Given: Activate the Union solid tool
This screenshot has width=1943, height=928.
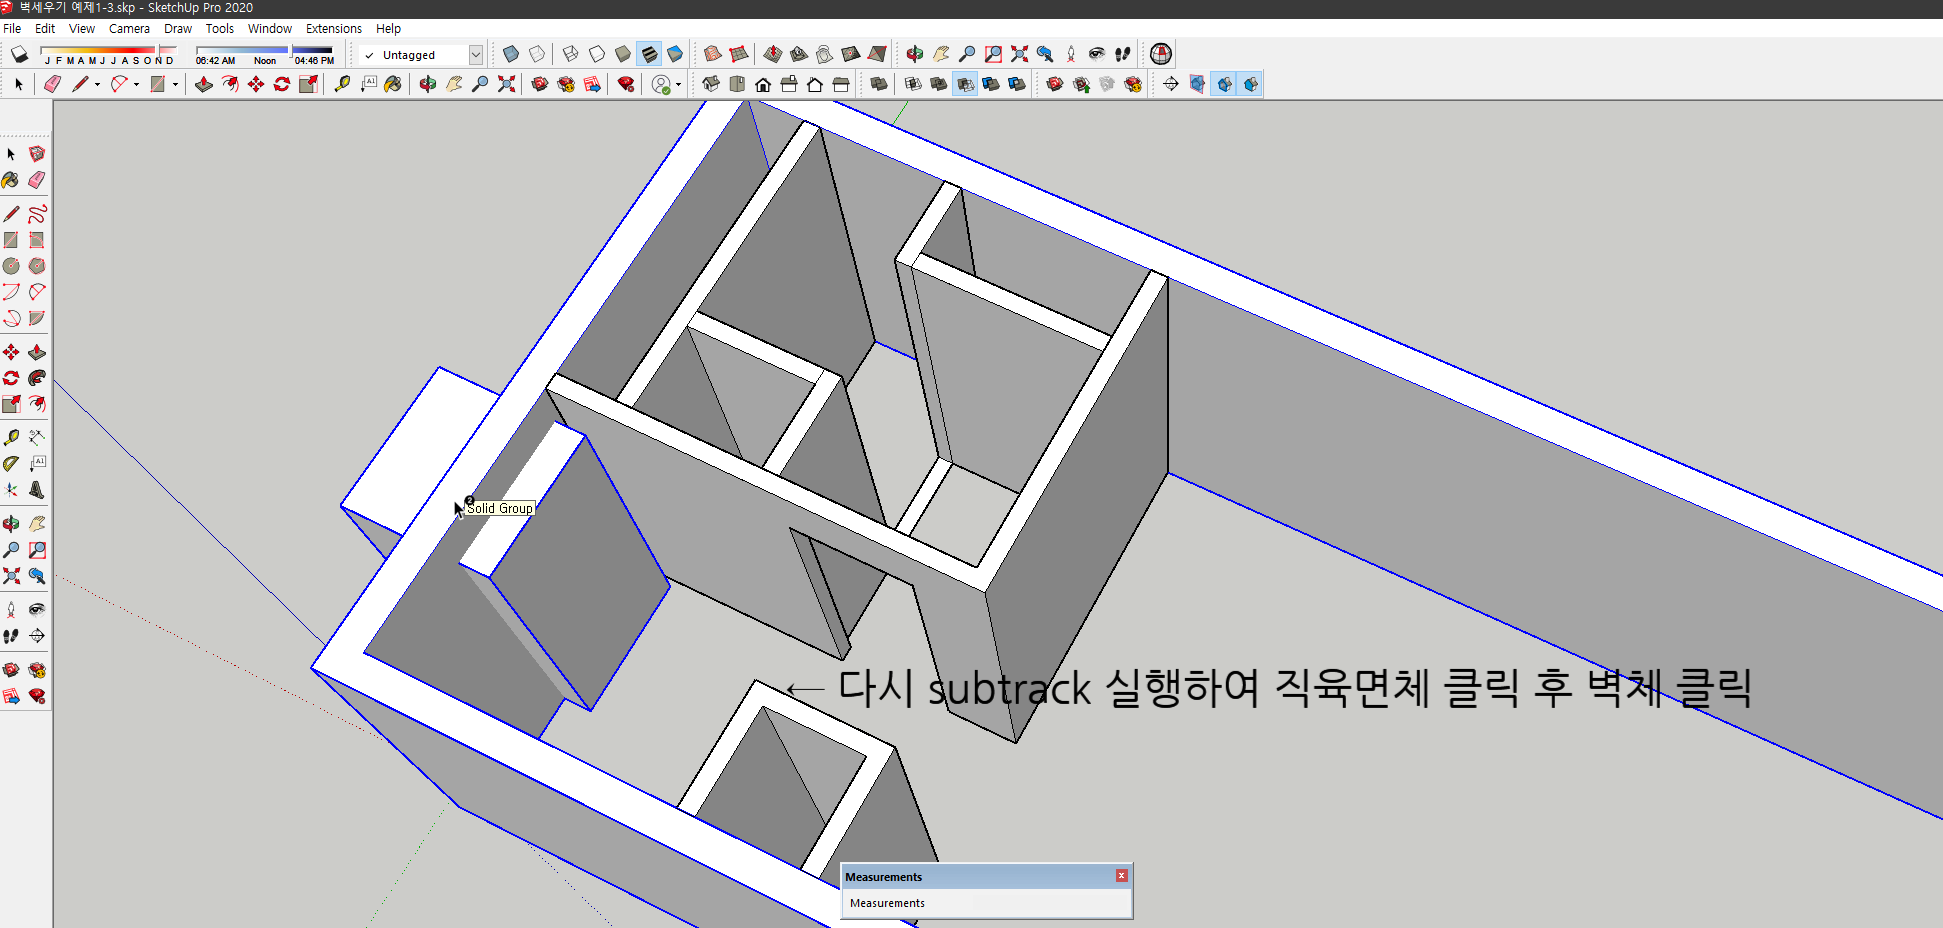Looking at the screenshot, I should click(x=939, y=84).
